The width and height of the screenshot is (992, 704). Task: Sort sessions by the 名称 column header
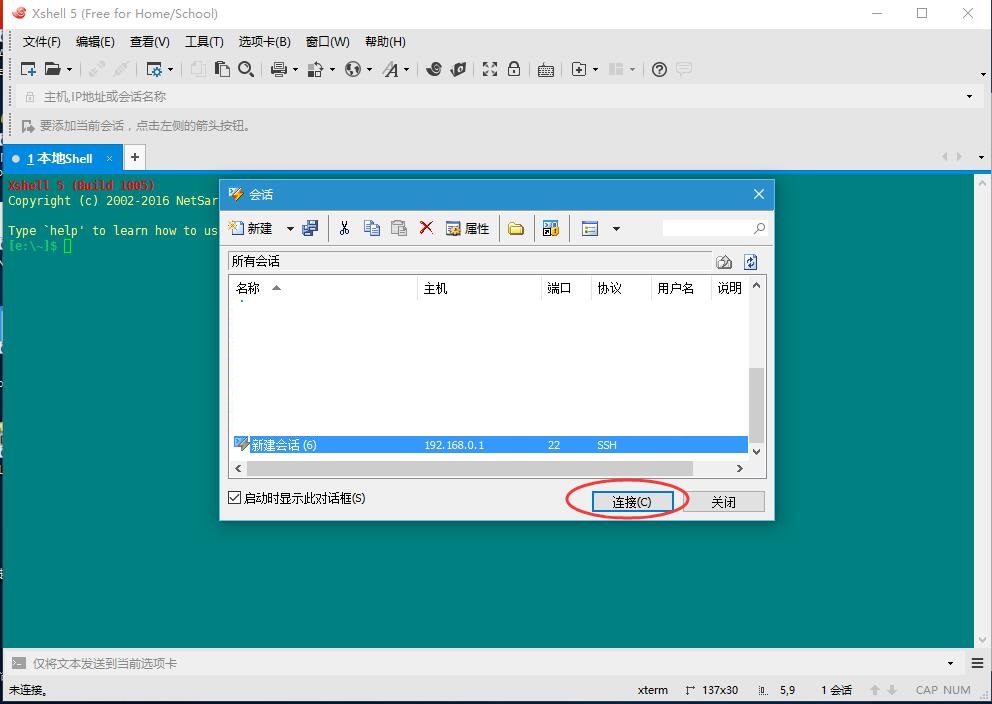tap(323, 288)
